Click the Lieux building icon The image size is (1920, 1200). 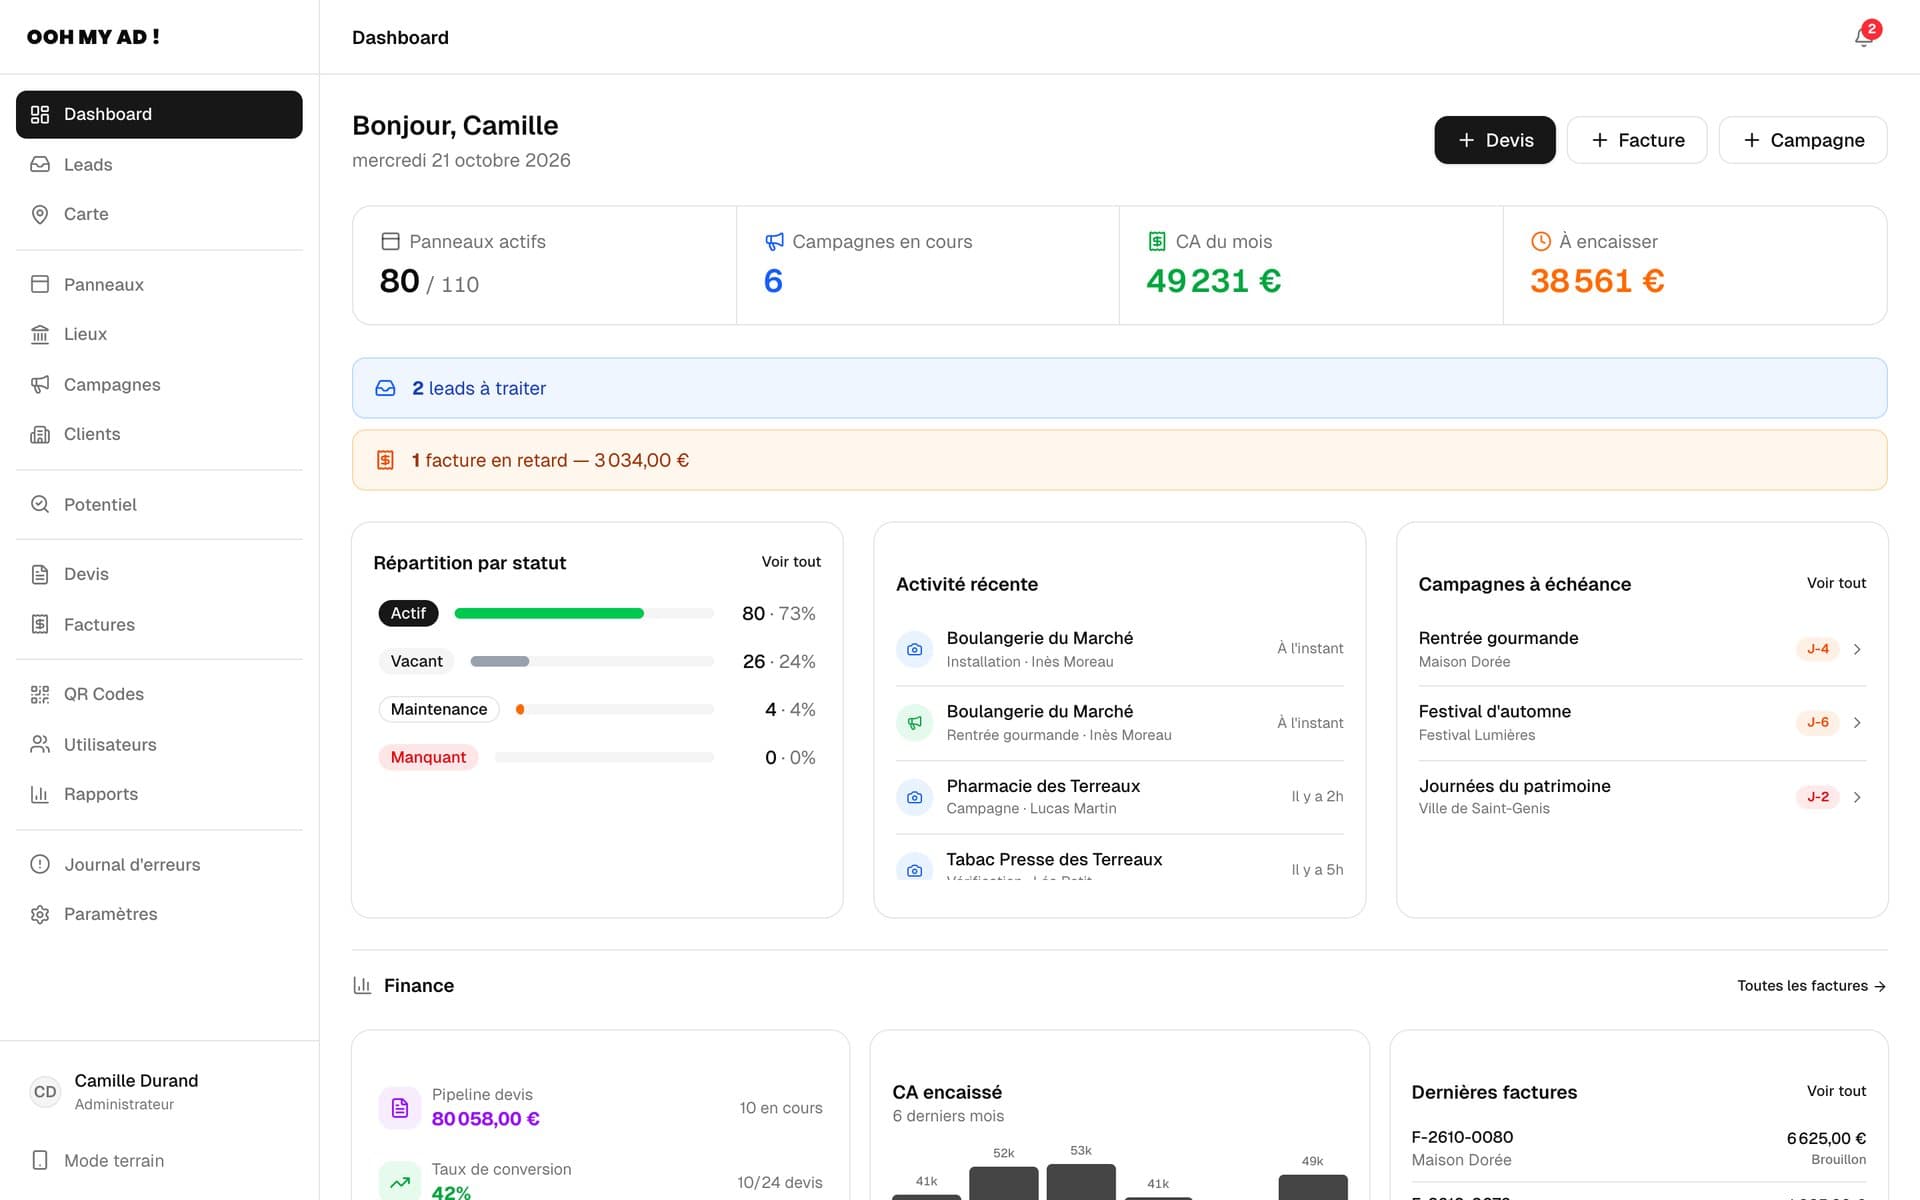tap(40, 334)
